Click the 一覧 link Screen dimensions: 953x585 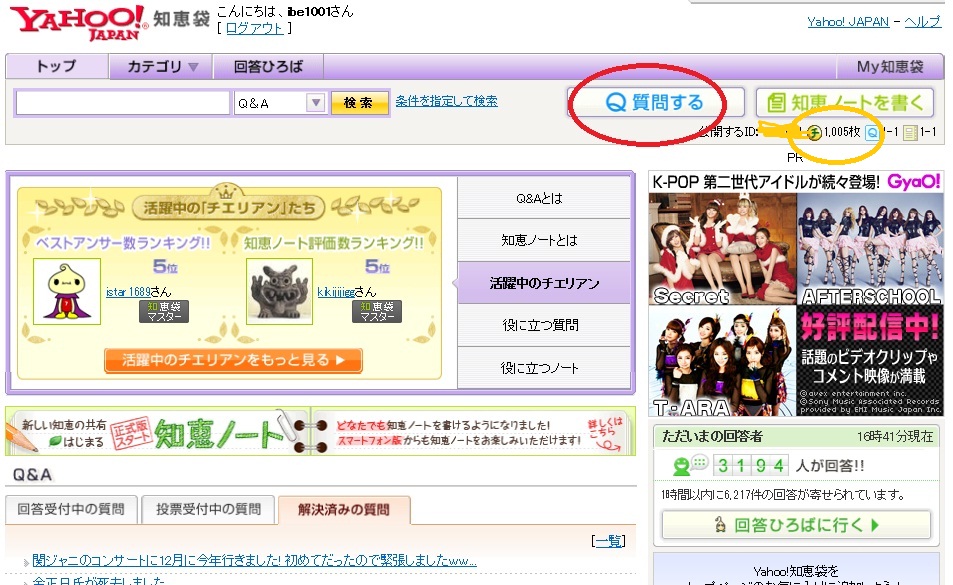click(608, 541)
